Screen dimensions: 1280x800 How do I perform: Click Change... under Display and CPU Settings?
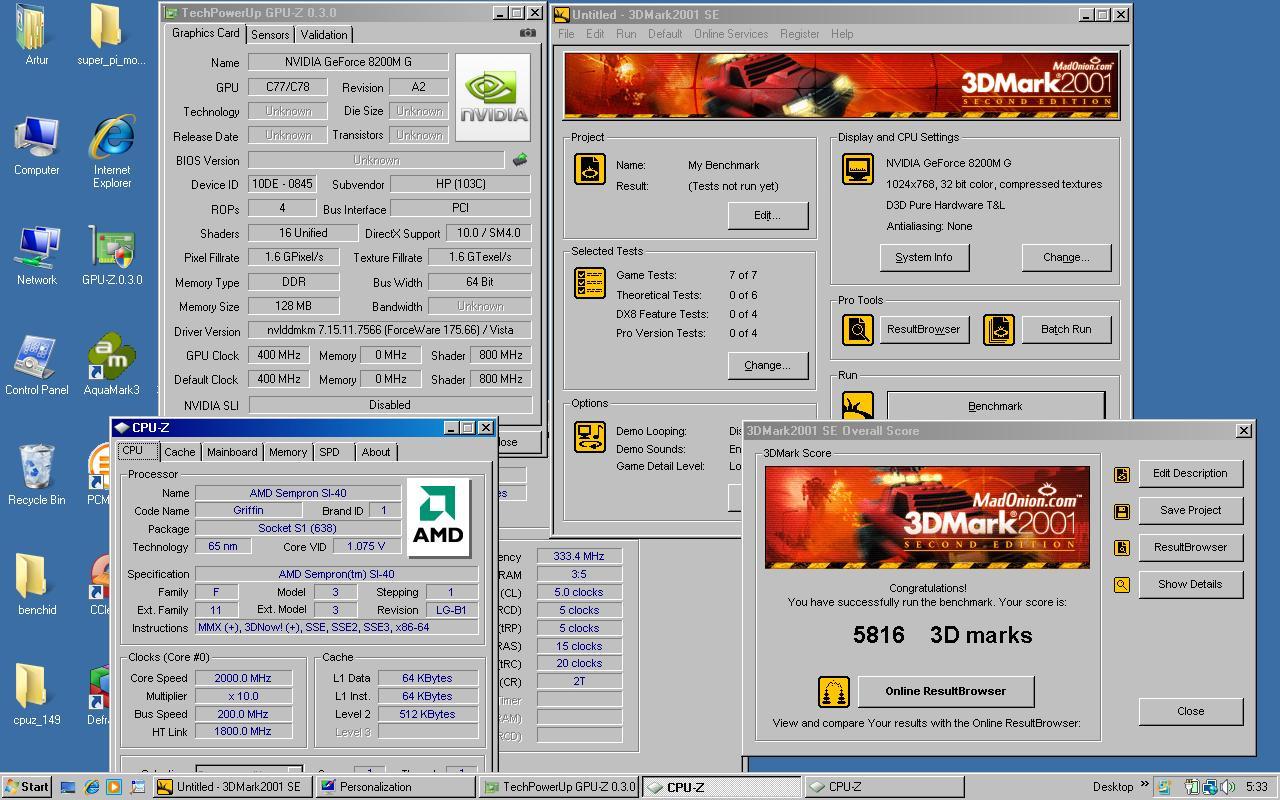(x=1067, y=258)
